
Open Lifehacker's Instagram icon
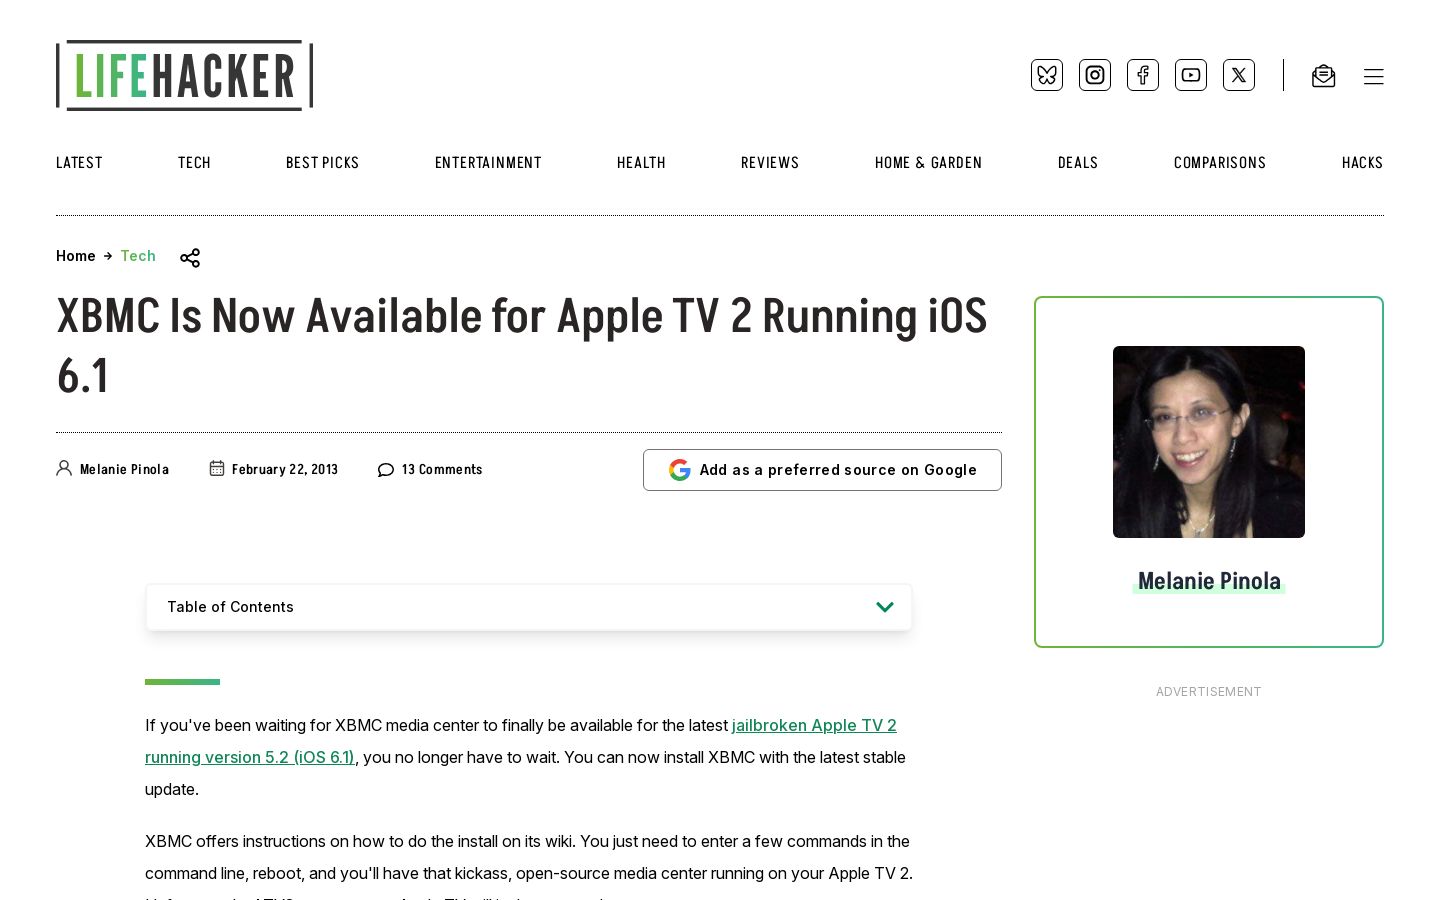(x=1095, y=75)
